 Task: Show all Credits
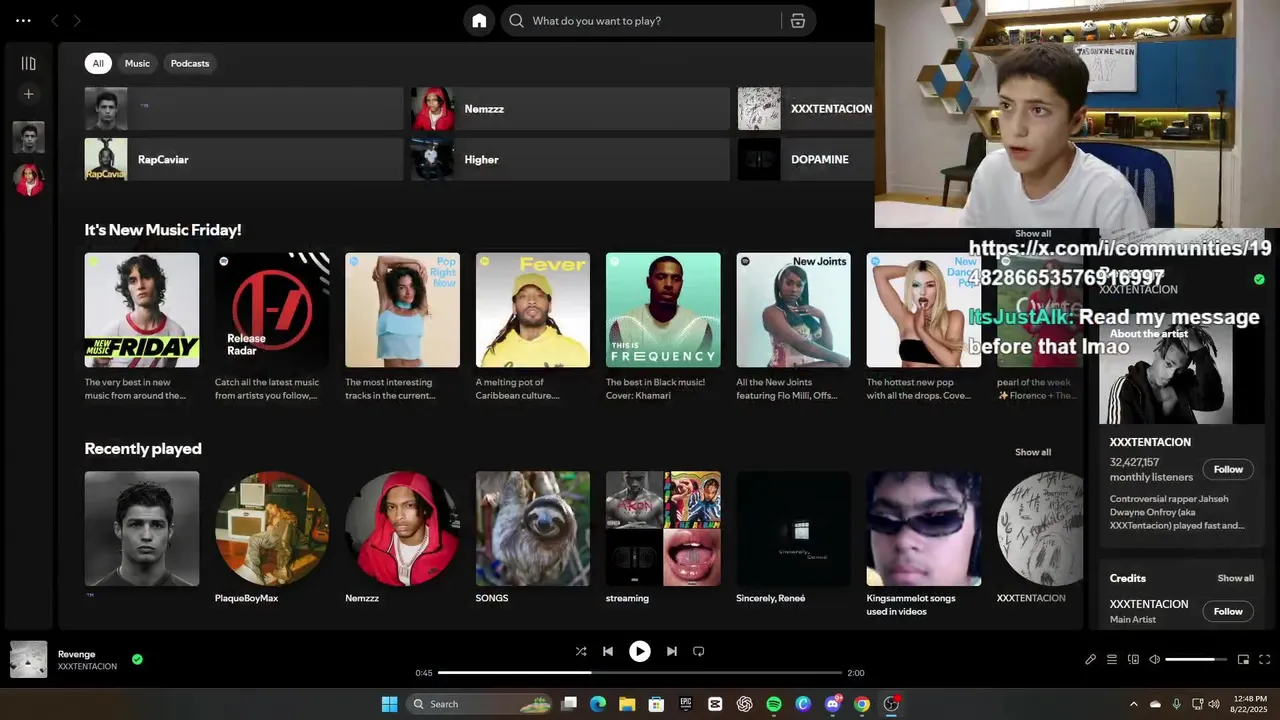click(x=1235, y=578)
